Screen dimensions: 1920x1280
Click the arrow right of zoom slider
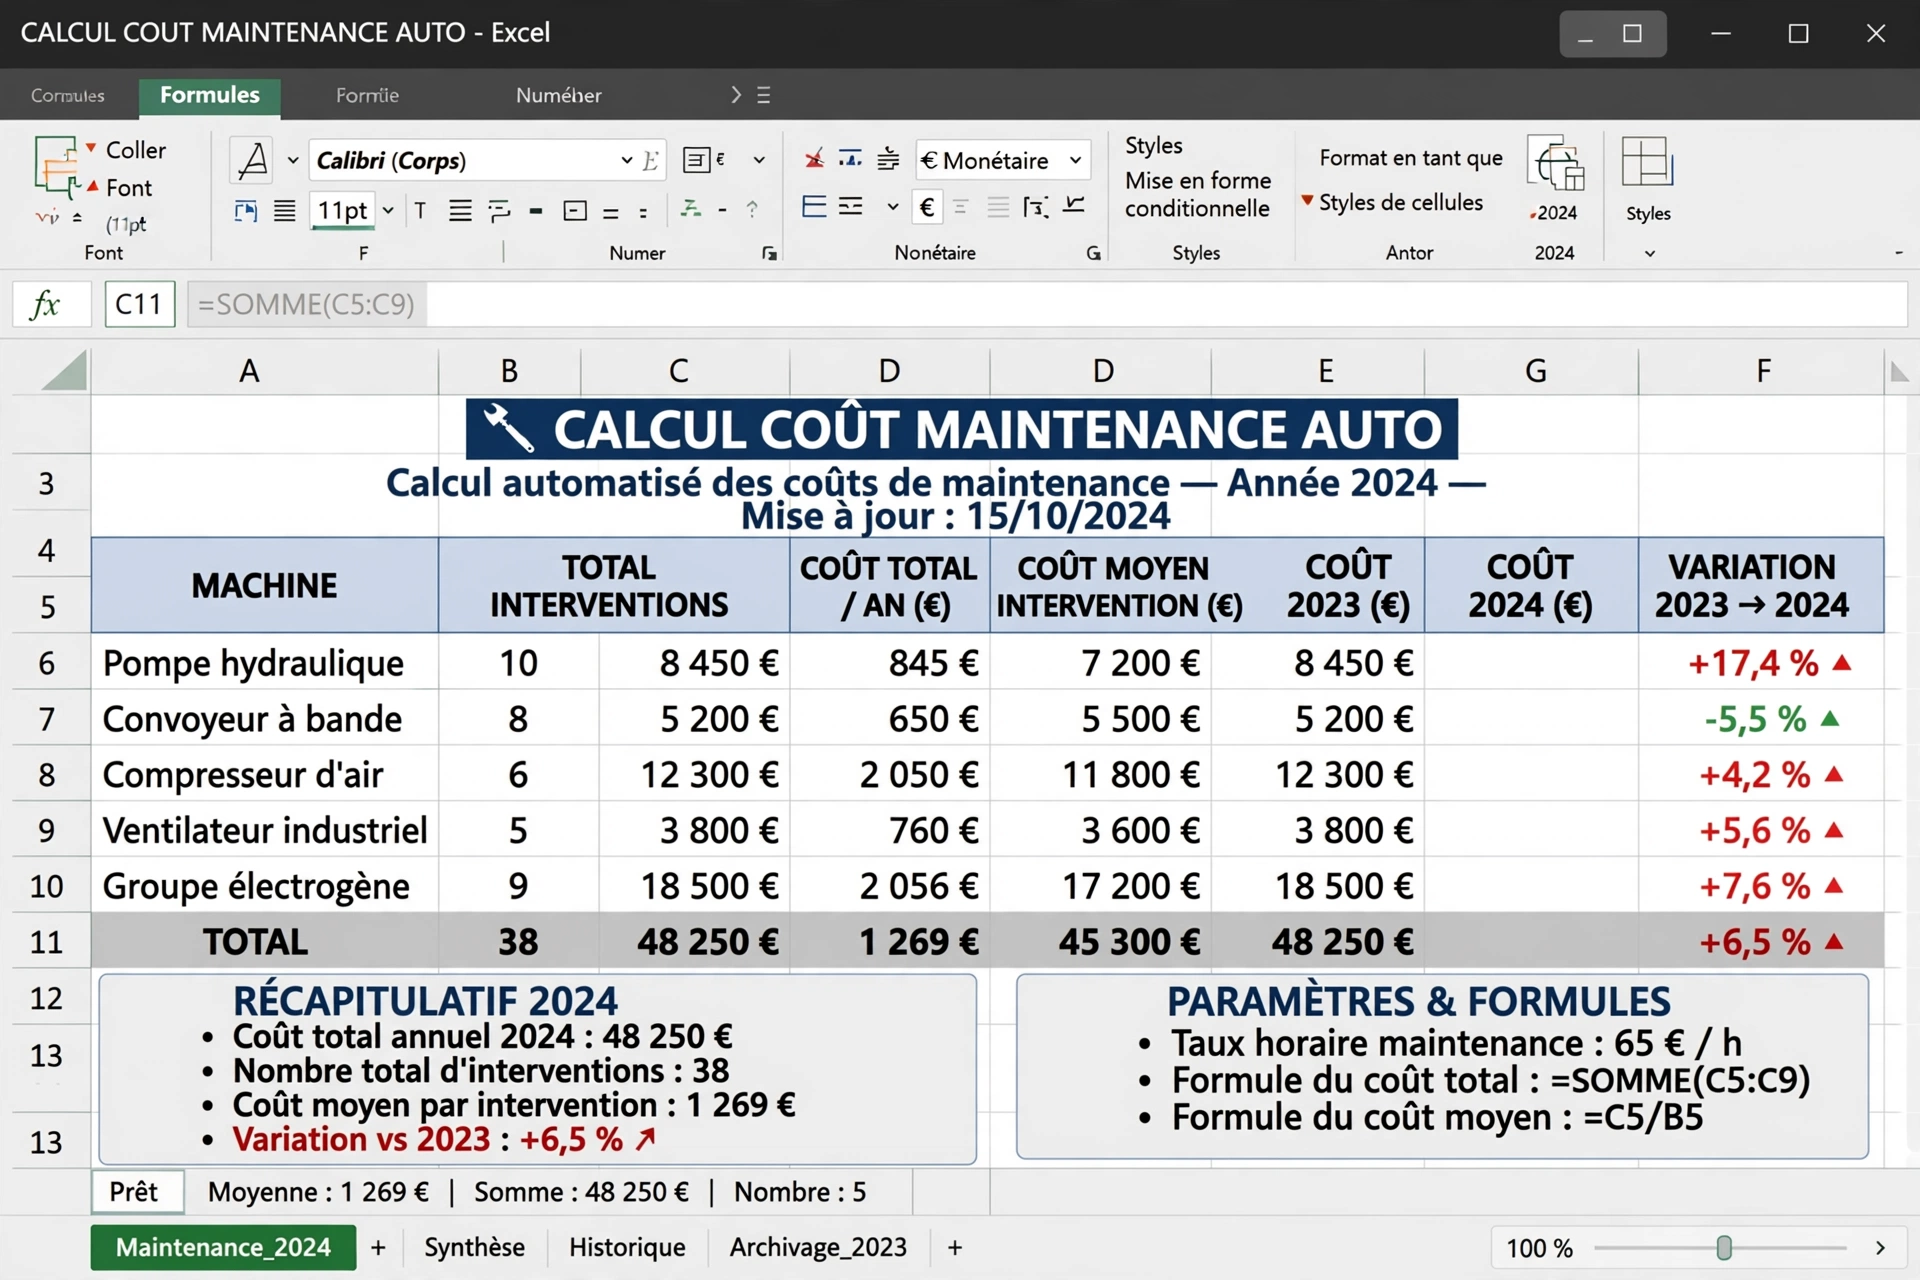click(1880, 1247)
